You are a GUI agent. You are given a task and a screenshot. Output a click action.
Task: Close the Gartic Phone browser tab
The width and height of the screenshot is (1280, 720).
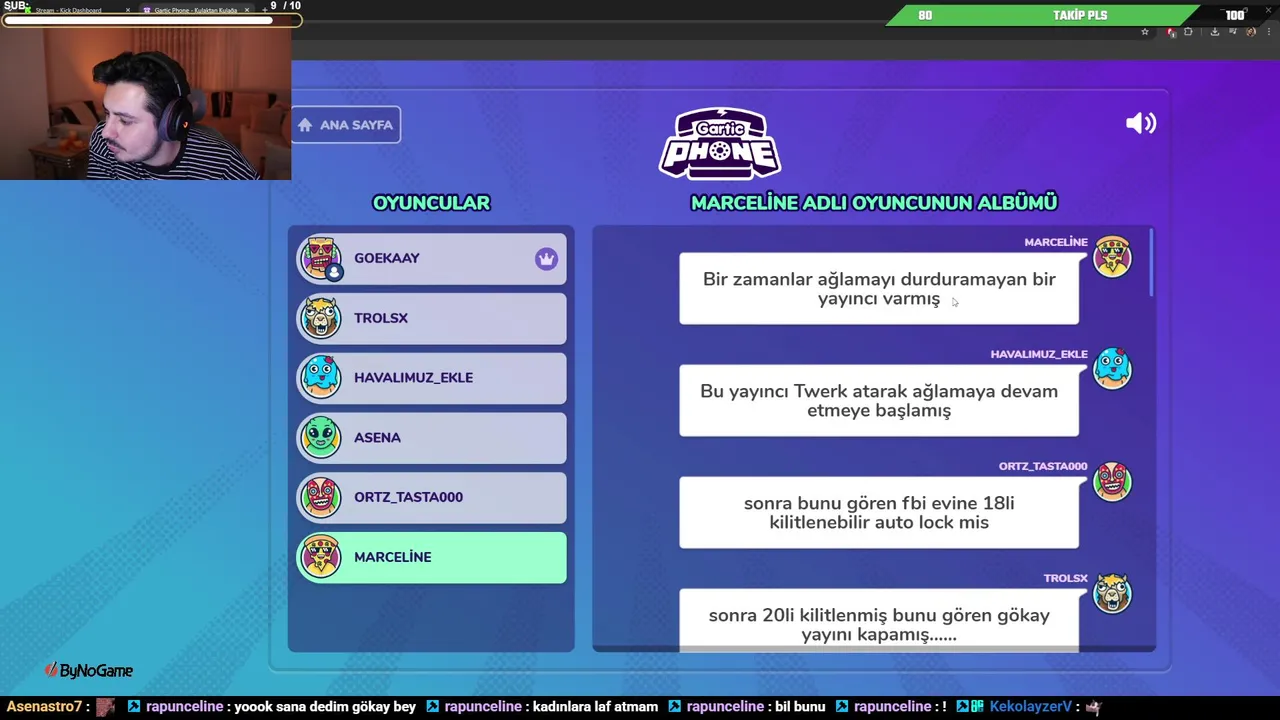[x=246, y=10]
